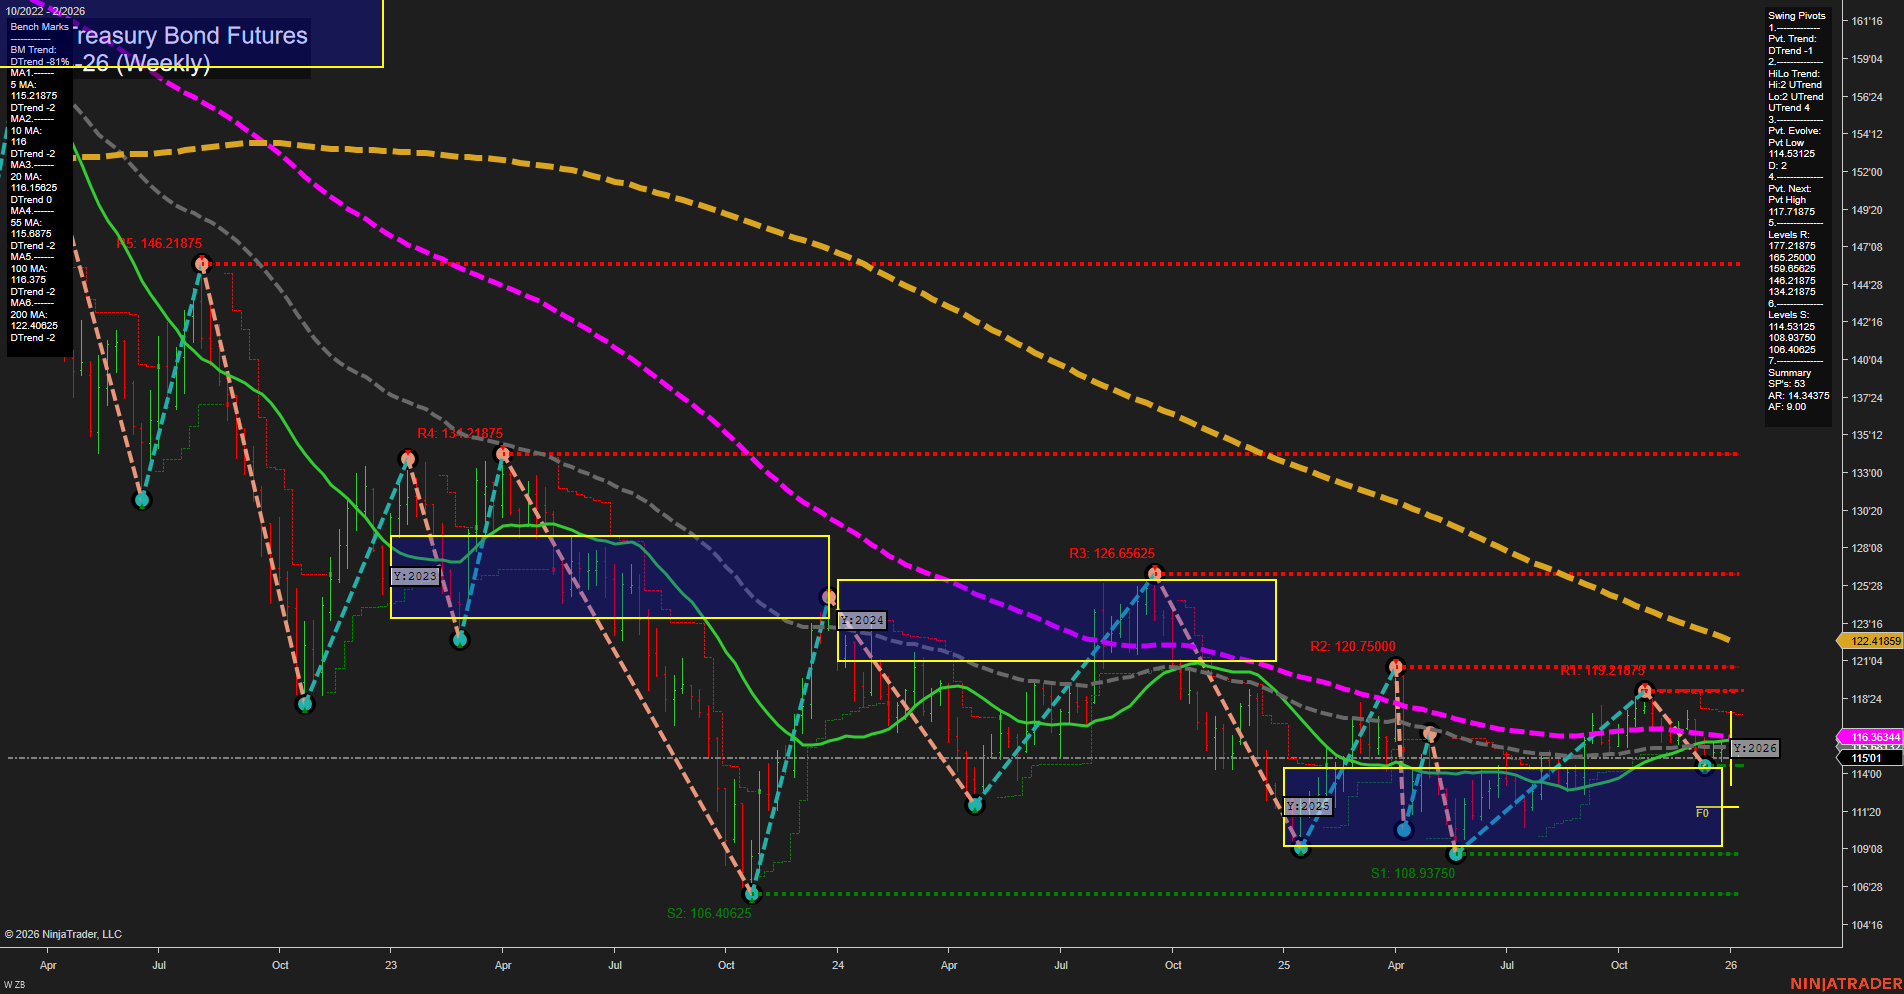This screenshot has width=1904, height=994.
Task: Click the Y:2023 range label
Action: [416, 575]
